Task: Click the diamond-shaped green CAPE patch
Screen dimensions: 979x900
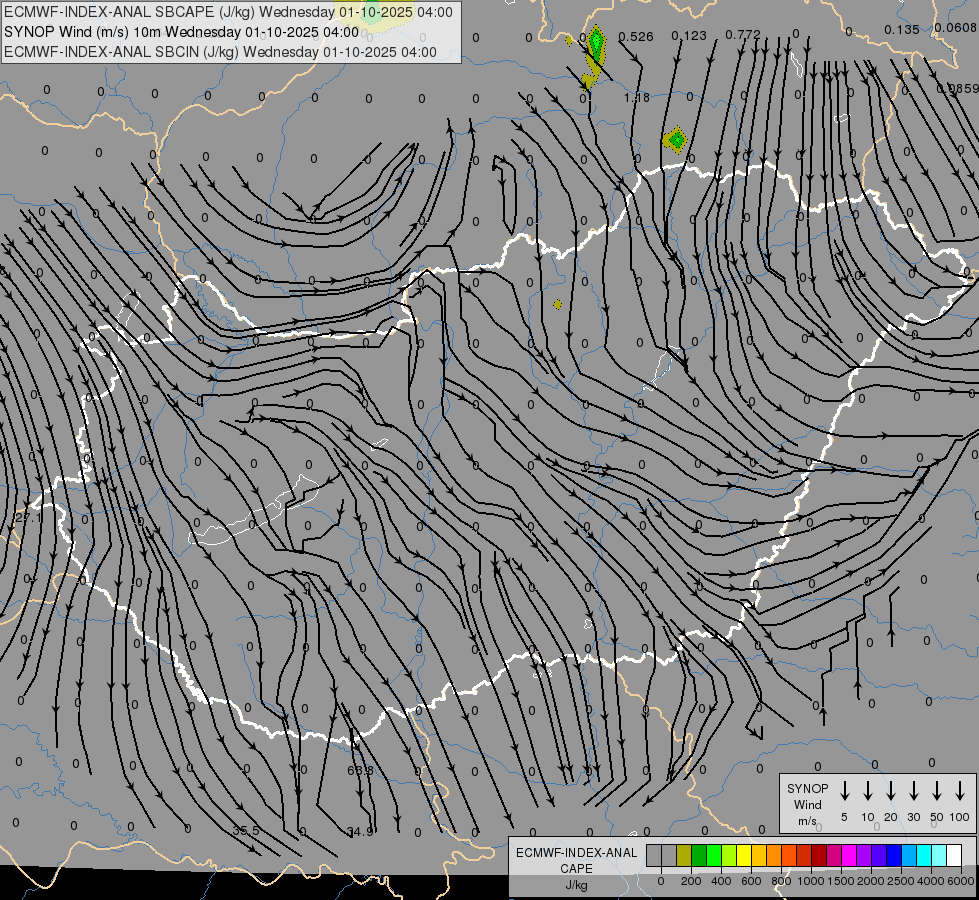Action: tap(676, 140)
